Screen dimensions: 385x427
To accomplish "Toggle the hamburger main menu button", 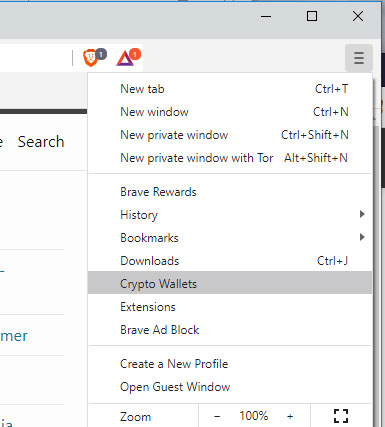I will click(359, 58).
